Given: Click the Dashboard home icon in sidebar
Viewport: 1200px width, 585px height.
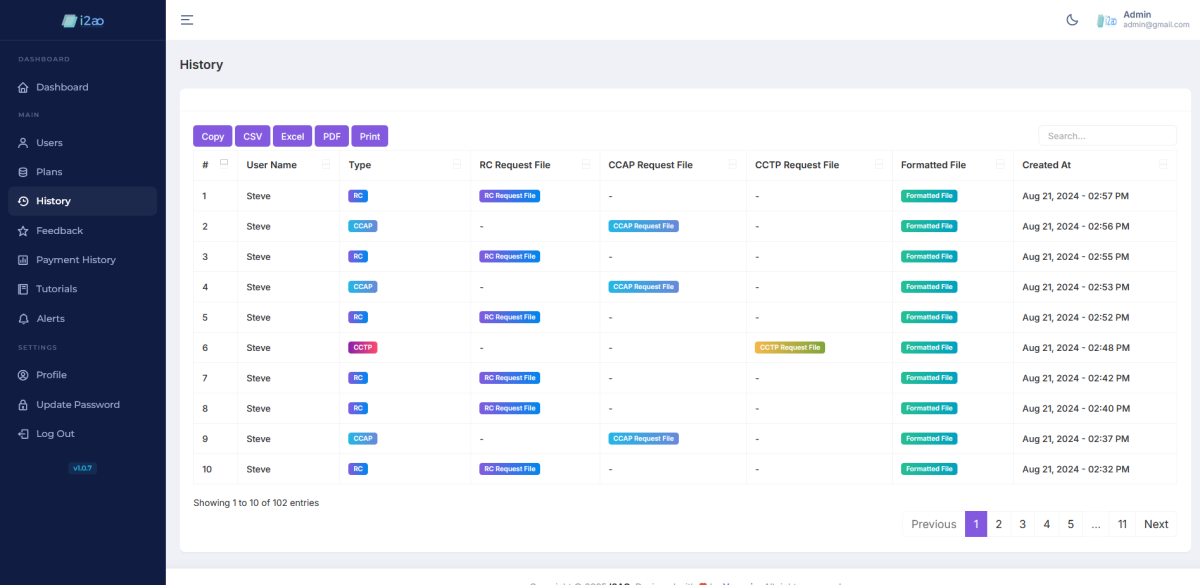Looking at the screenshot, I should (23, 88).
